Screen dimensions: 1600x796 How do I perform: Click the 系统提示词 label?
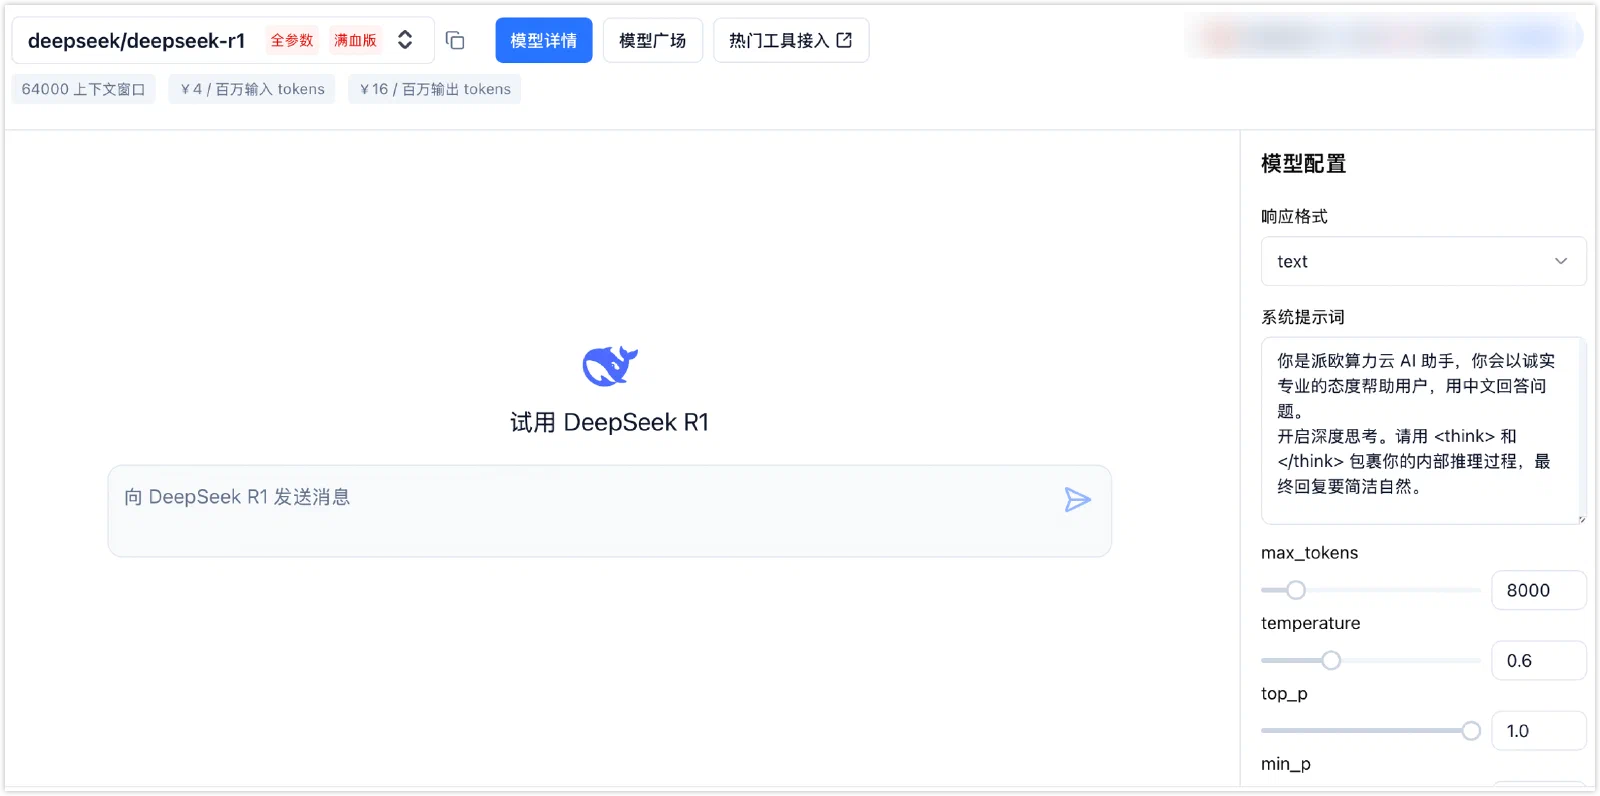(1303, 317)
